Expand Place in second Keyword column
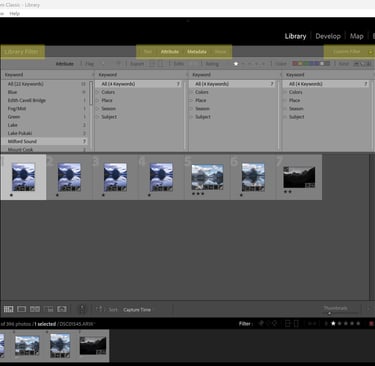375x366 pixels. 98,100
